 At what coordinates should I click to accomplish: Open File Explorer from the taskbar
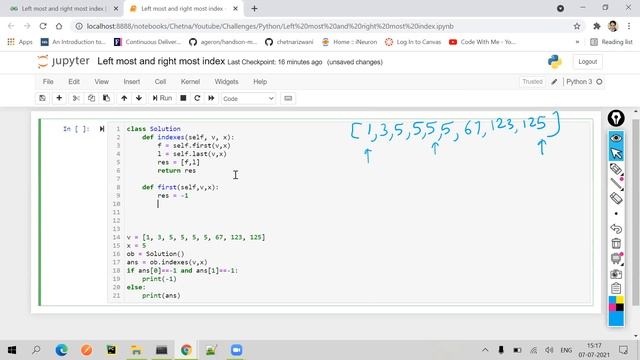point(136,350)
